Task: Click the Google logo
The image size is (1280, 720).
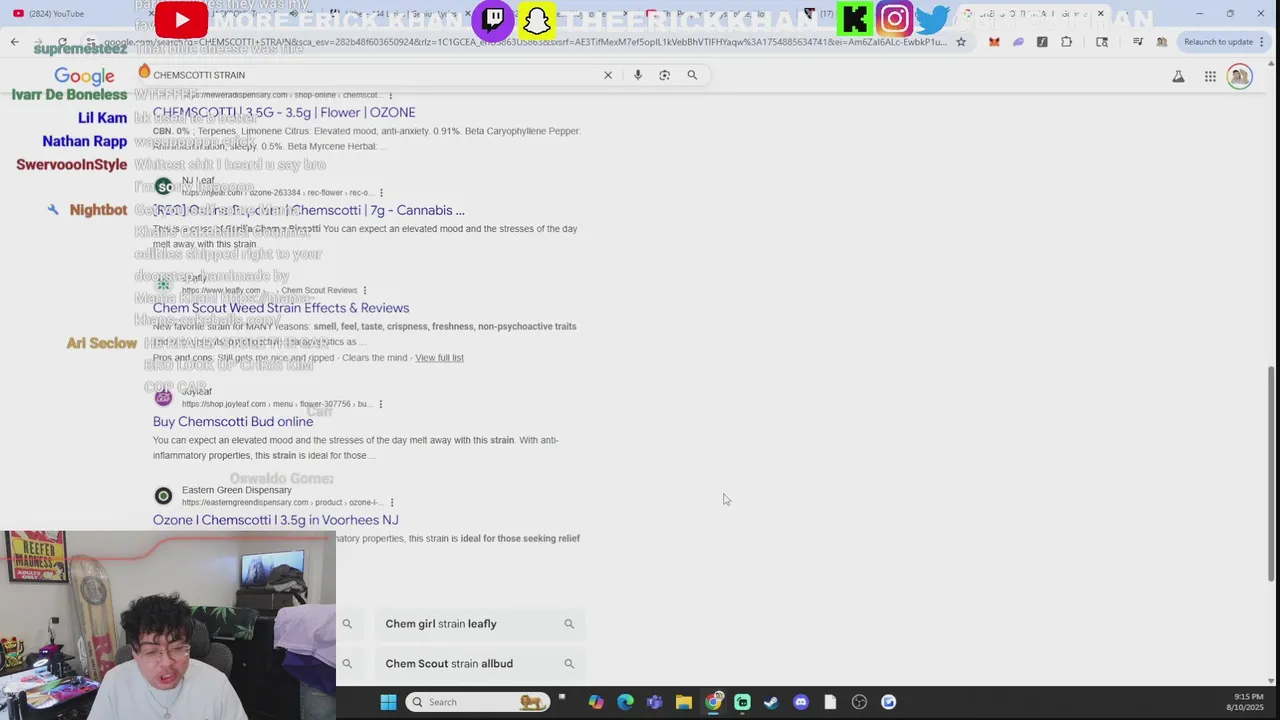Action: click(x=84, y=76)
